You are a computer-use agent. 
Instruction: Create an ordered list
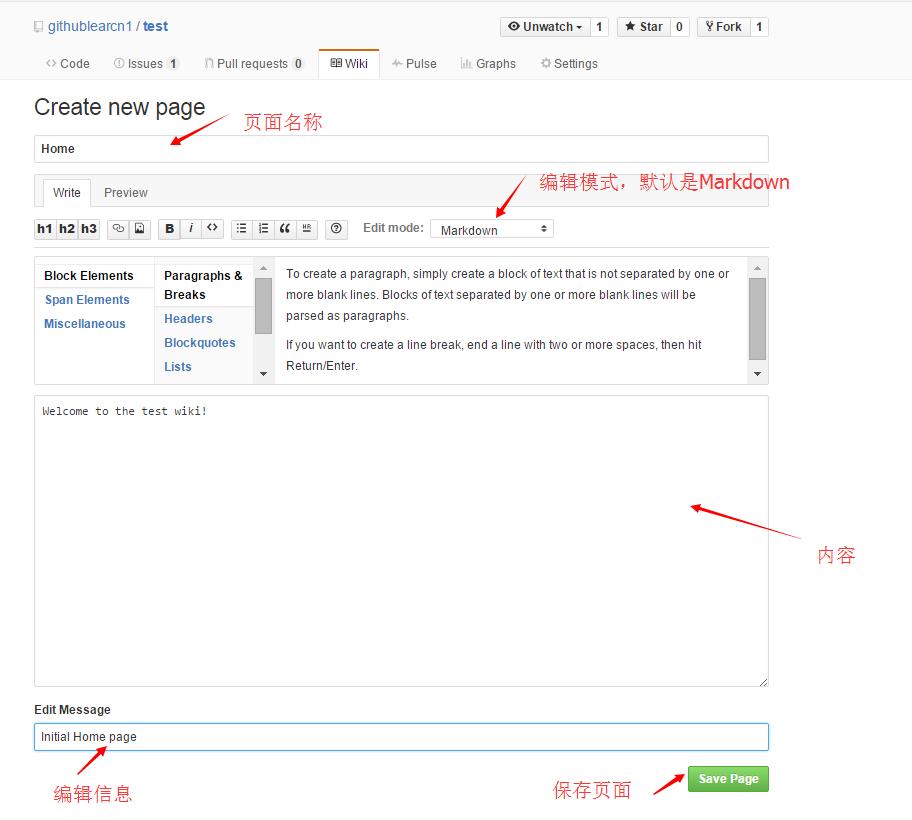pyautogui.click(x=263, y=228)
